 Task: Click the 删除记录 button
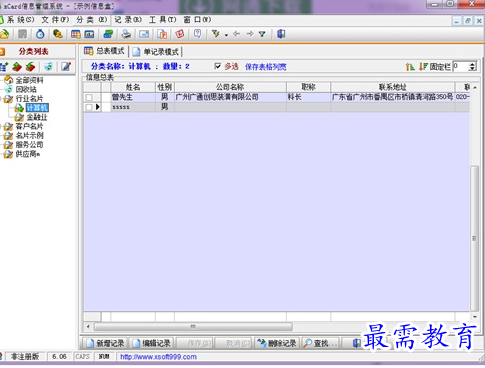[277, 343]
